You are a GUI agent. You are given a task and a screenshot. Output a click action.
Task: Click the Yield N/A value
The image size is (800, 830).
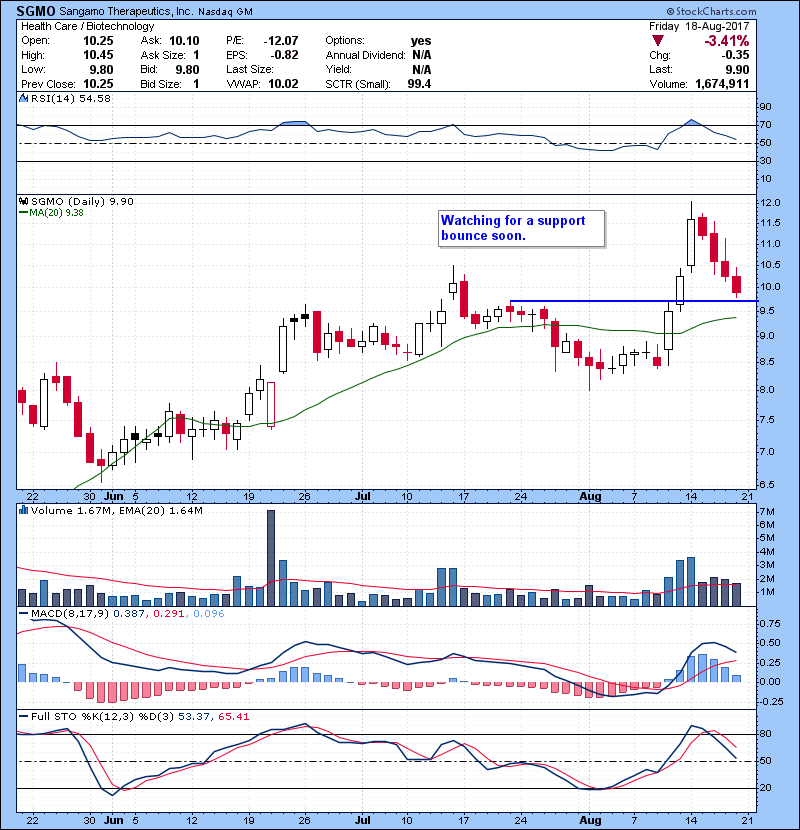(421, 69)
